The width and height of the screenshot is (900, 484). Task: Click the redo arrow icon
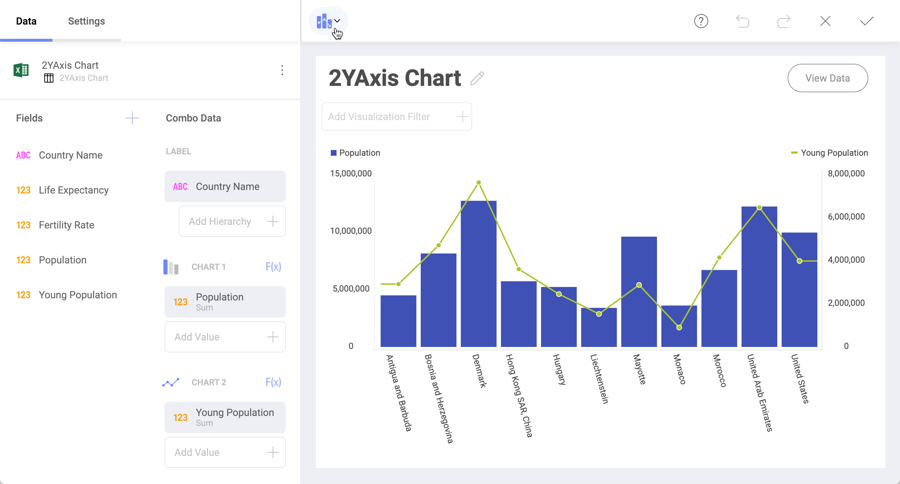pyautogui.click(x=784, y=21)
